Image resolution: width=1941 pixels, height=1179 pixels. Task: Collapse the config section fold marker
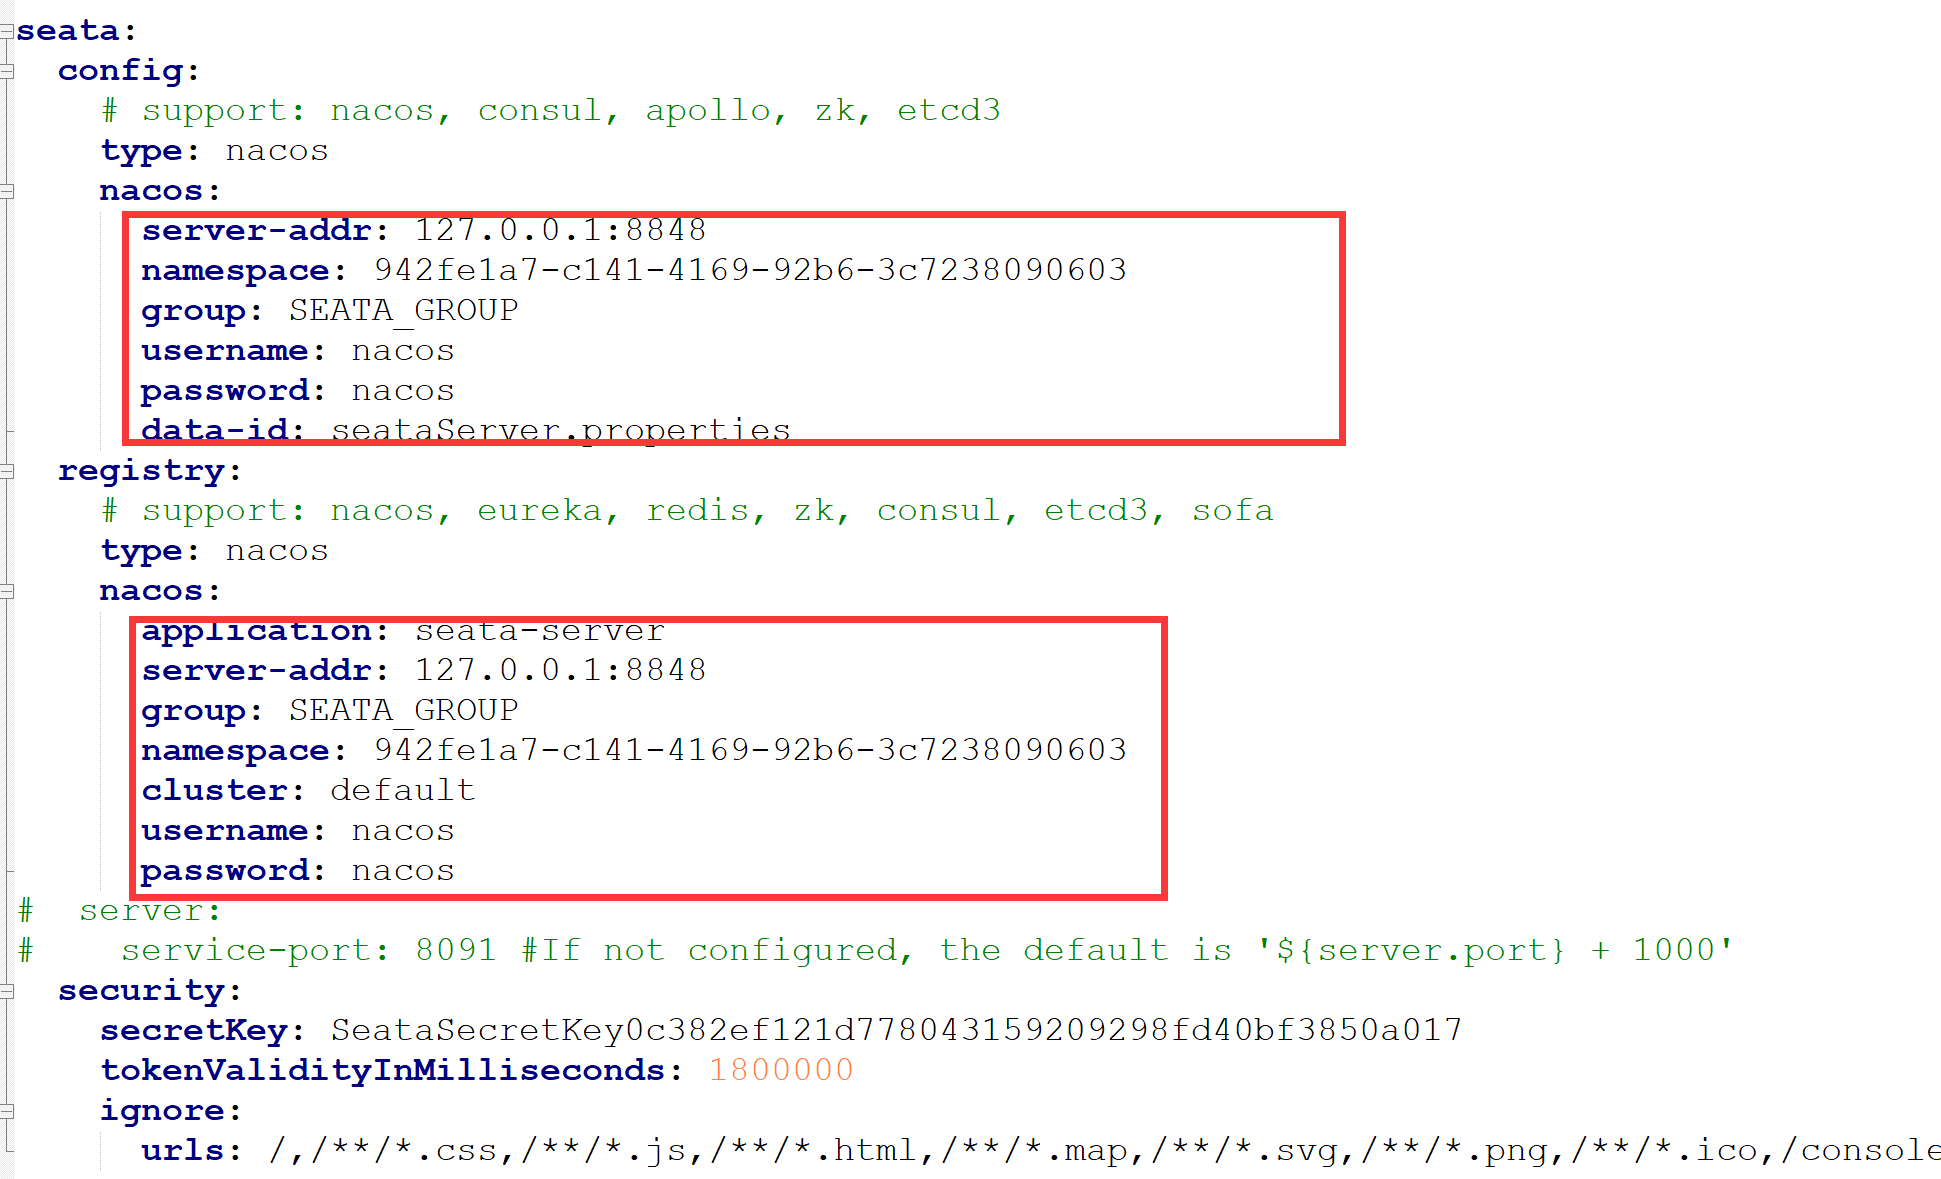click(6, 71)
